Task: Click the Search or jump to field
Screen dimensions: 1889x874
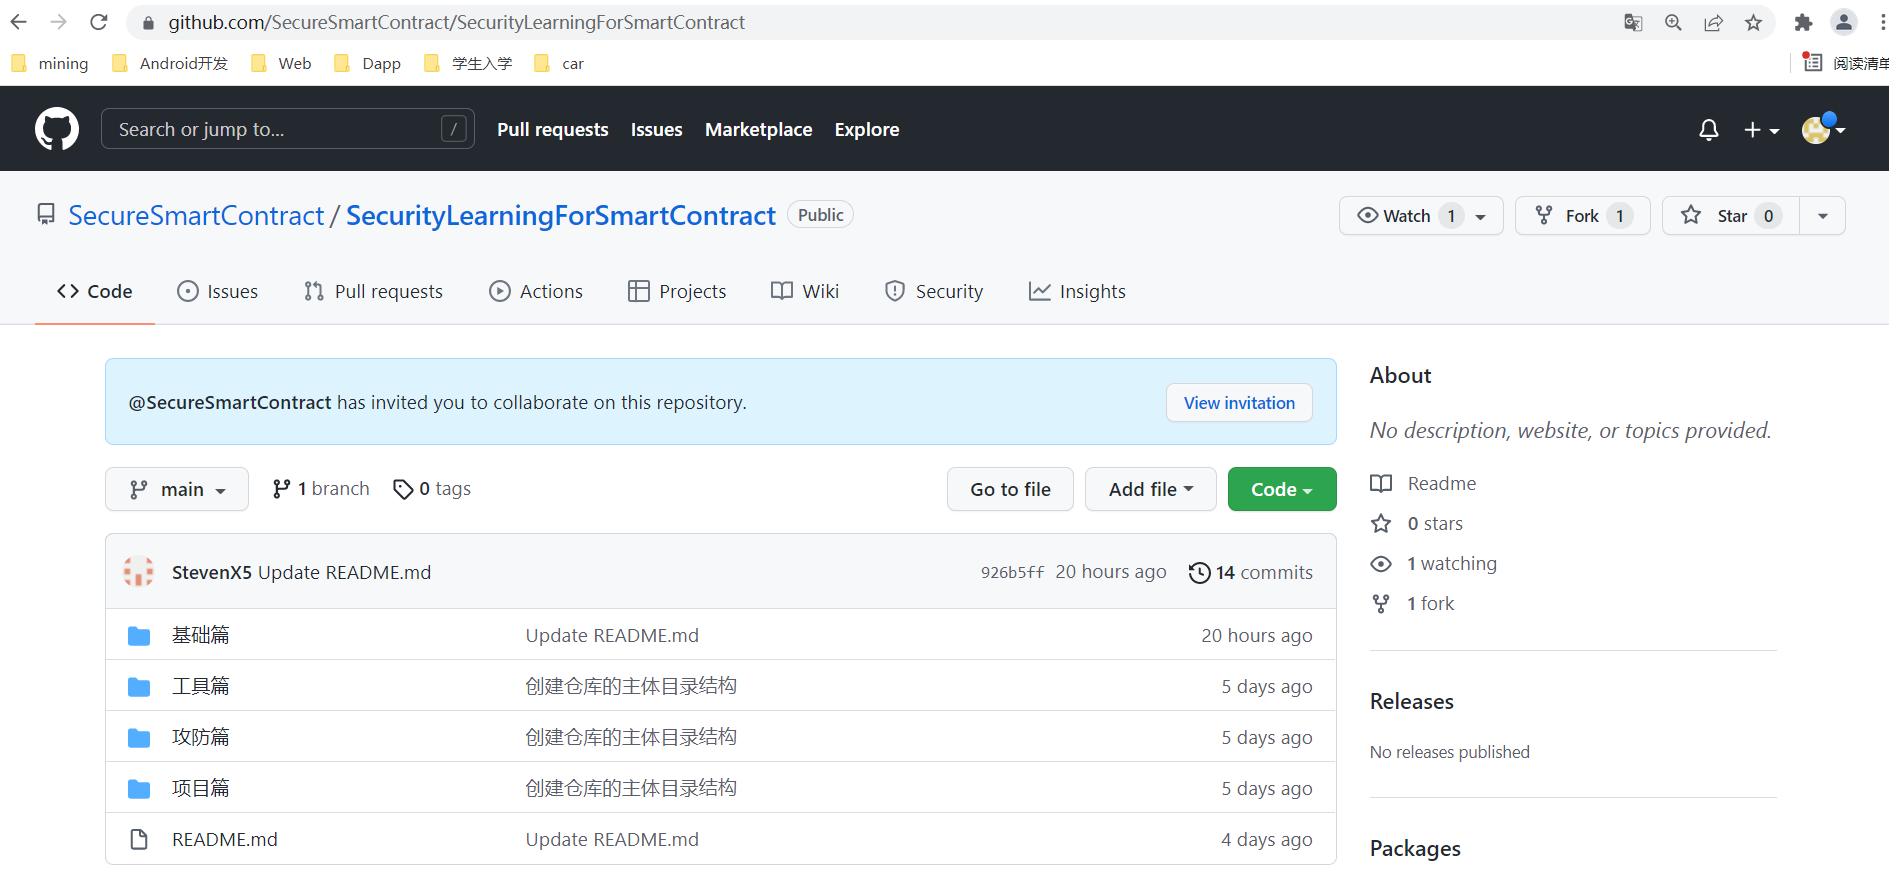Action: pos(288,129)
